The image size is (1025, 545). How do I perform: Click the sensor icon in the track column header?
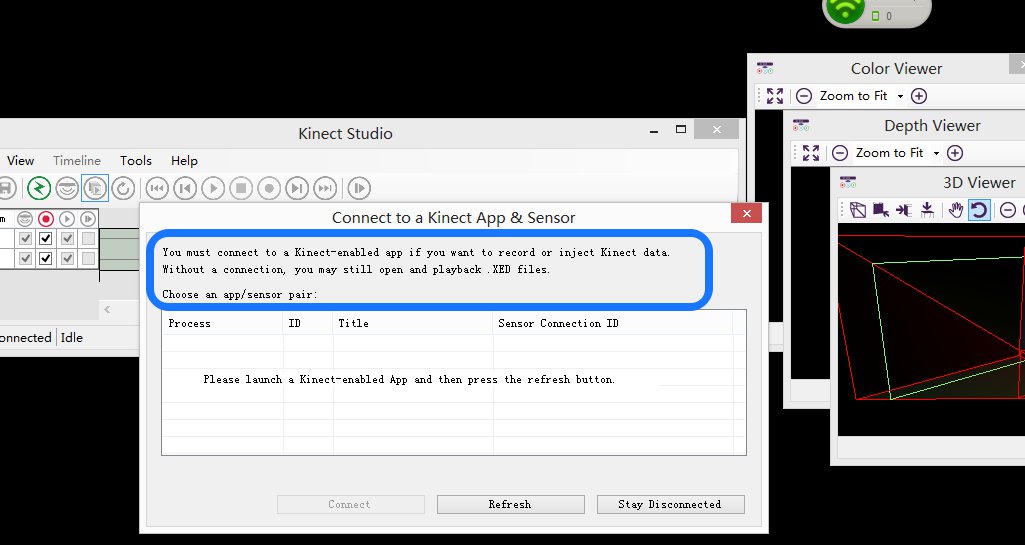coord(25,219)
